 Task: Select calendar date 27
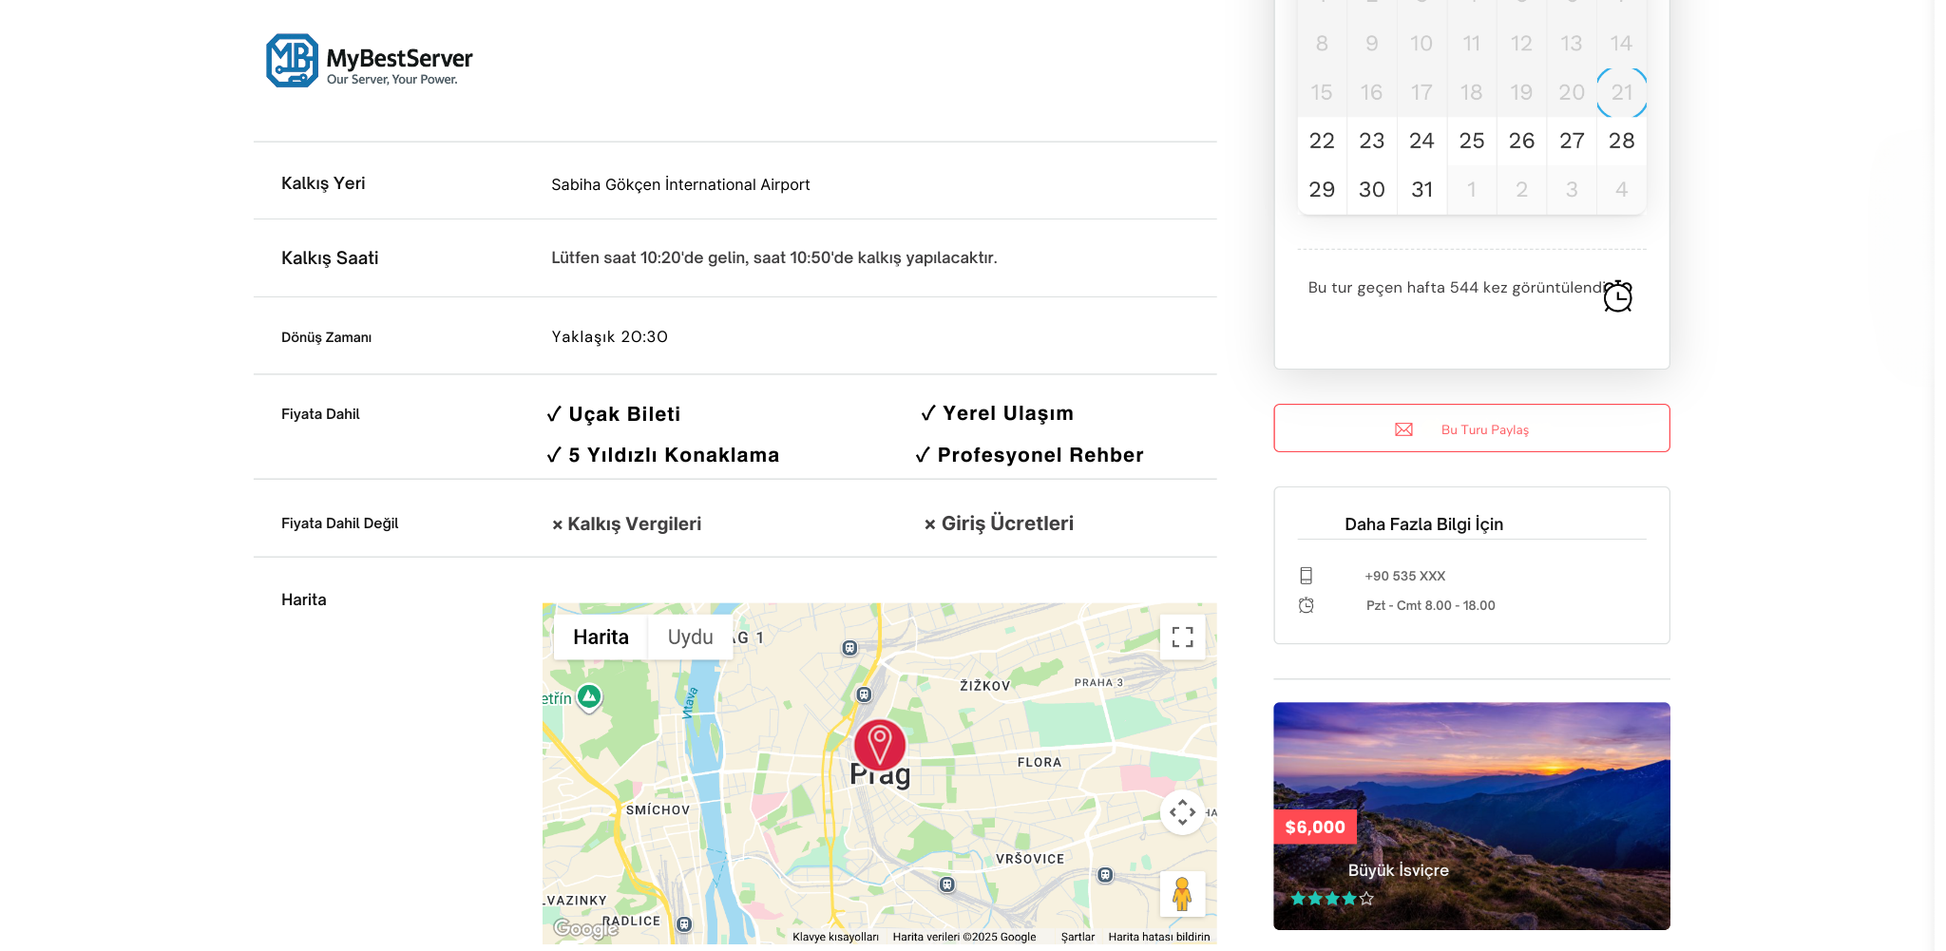1572,141
